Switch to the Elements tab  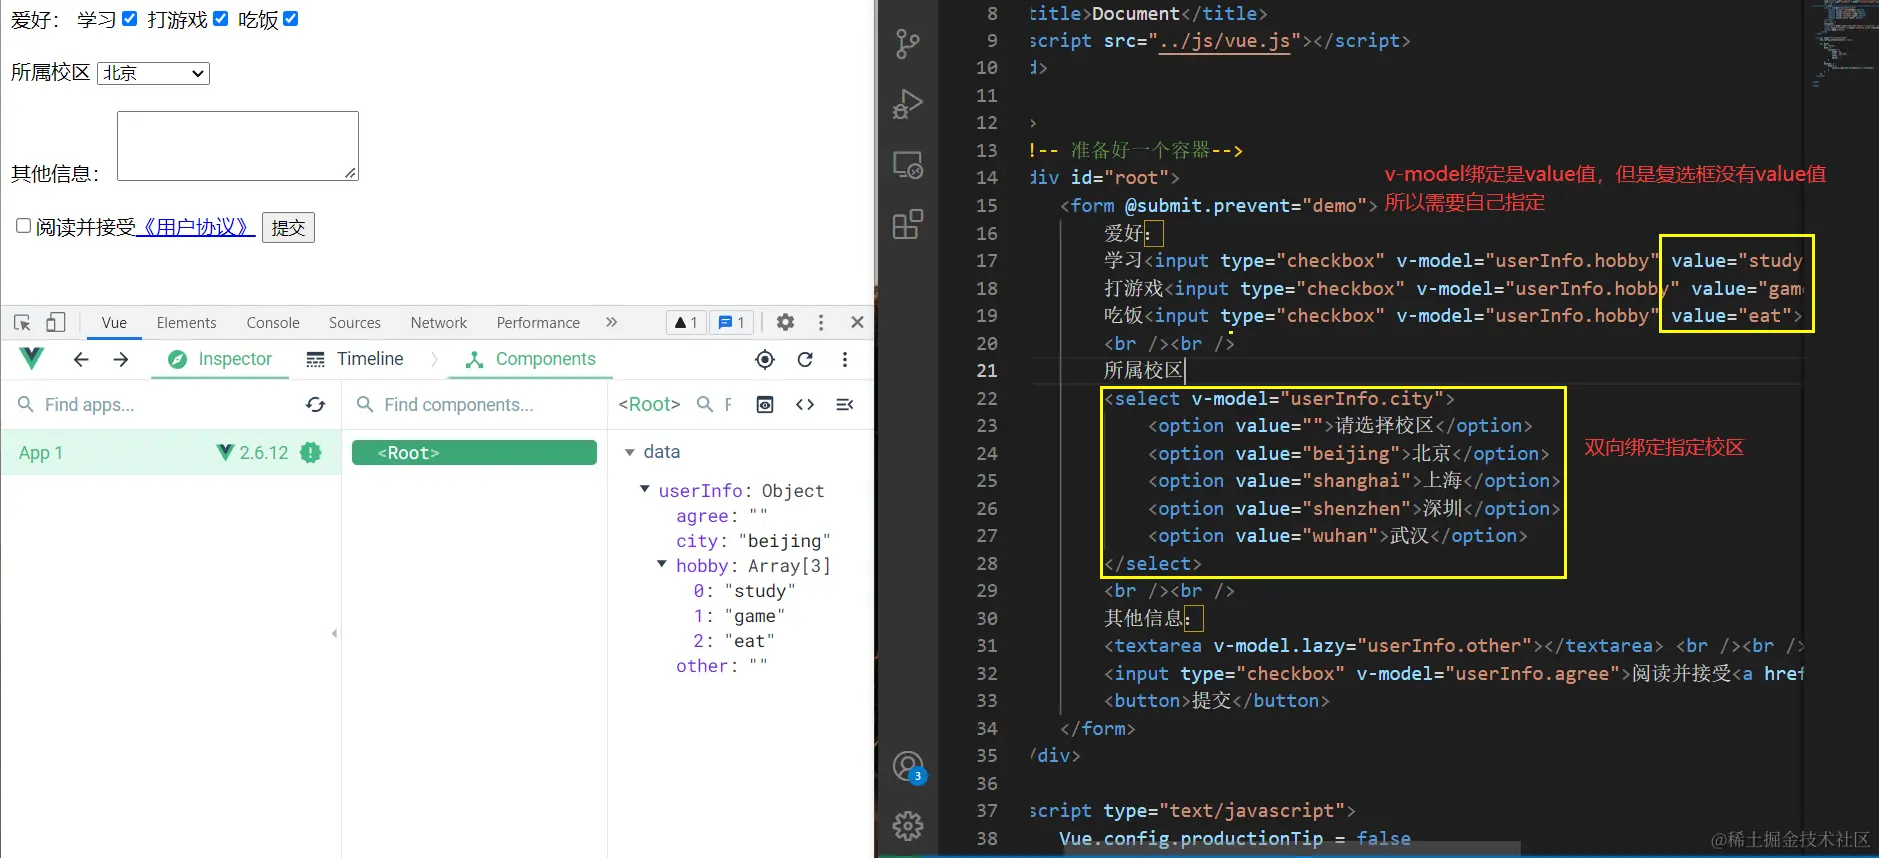(x=186, y=322)
